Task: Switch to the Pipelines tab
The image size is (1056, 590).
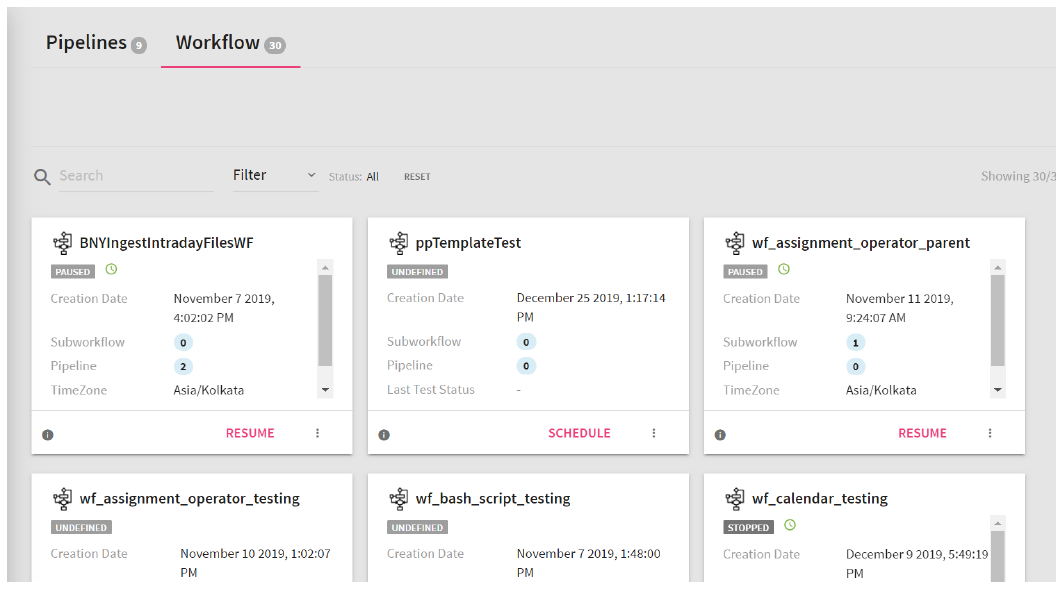Action: tap(95, 43)
